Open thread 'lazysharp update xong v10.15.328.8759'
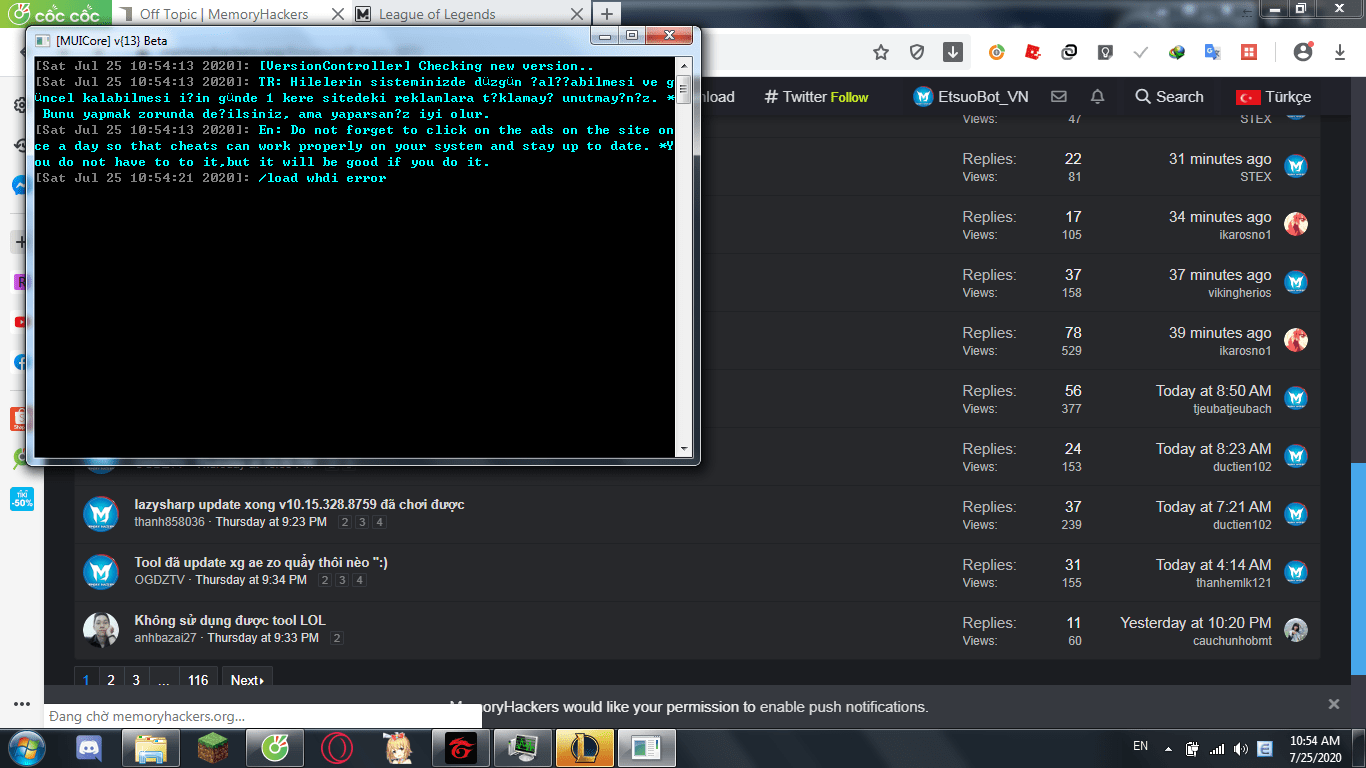The width and height of the screenshot is (1366, 768). point(299,504)
